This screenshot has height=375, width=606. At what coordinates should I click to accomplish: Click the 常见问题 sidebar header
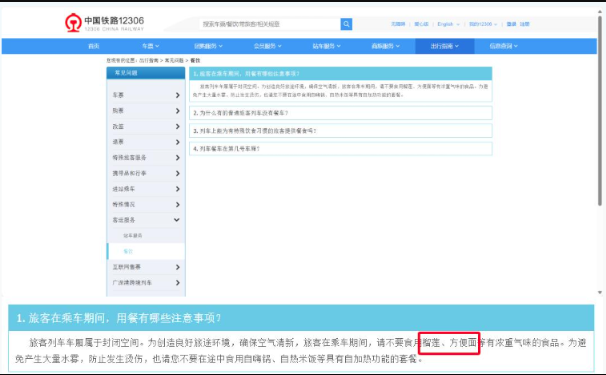pyautogui.click(x=146, y=73)
